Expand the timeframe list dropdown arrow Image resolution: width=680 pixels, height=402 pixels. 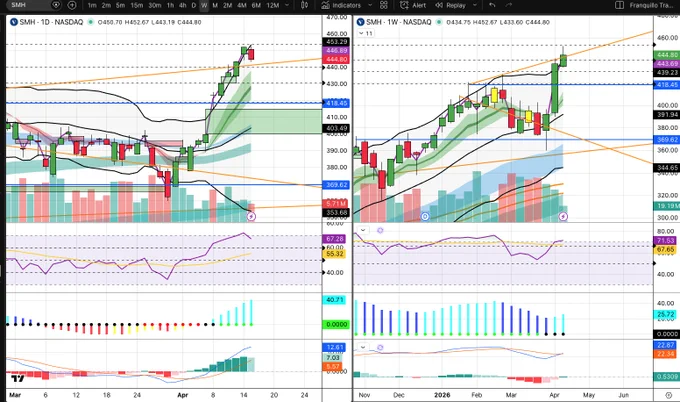288,6
